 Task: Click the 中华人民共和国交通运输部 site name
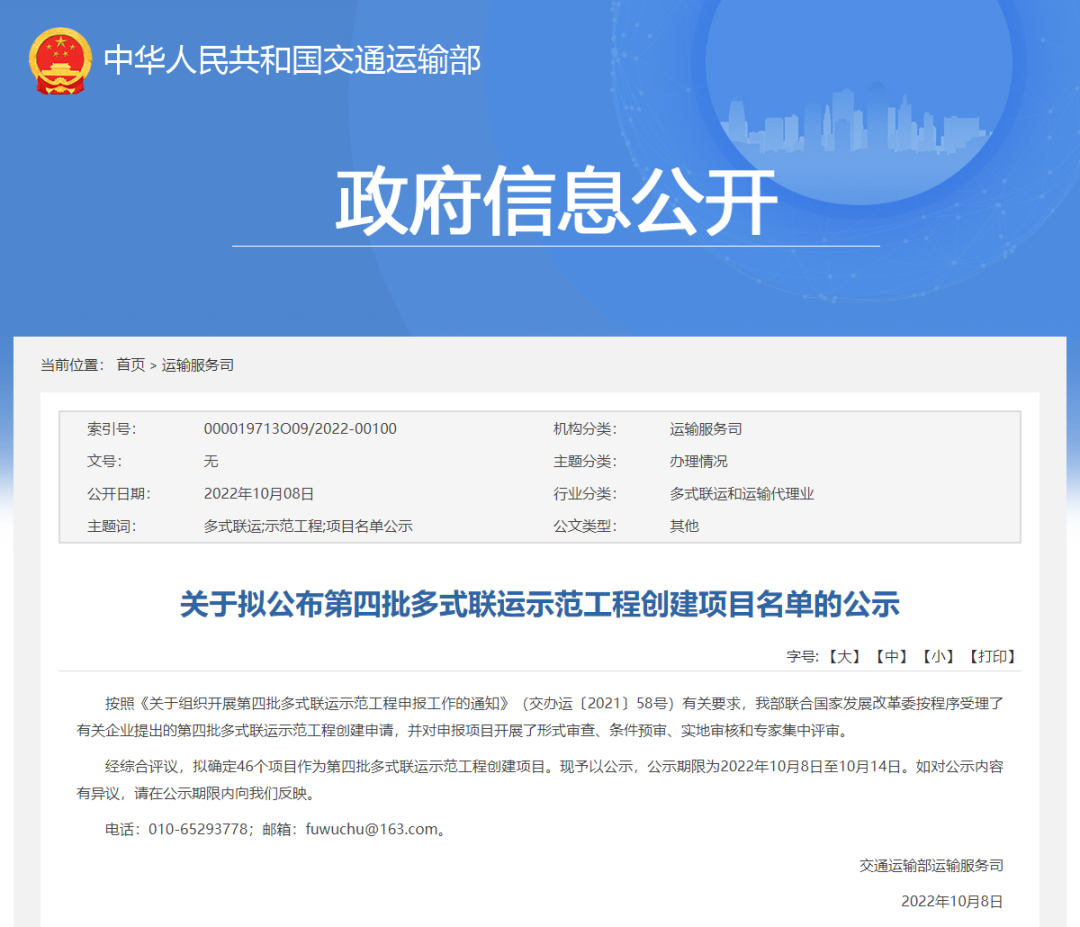click(292, 61)
